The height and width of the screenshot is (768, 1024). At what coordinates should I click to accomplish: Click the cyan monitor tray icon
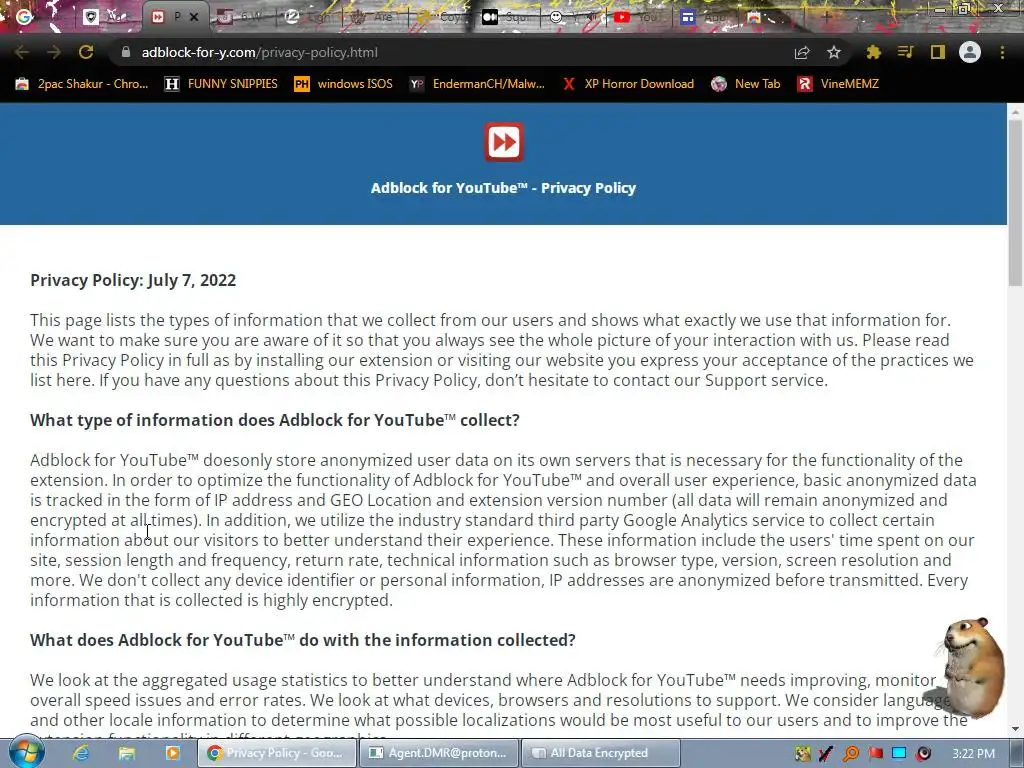pos(899,754)
